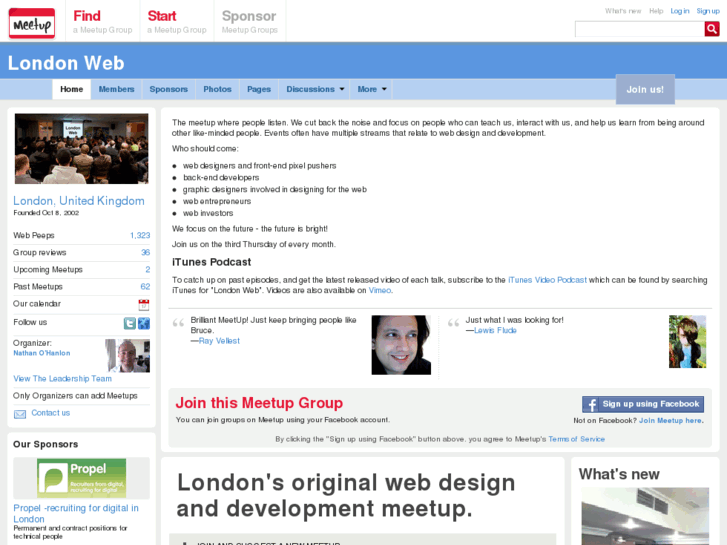Click the globe icon in Follow us
The image size is (727, 545).
click(x=144, y=323)
